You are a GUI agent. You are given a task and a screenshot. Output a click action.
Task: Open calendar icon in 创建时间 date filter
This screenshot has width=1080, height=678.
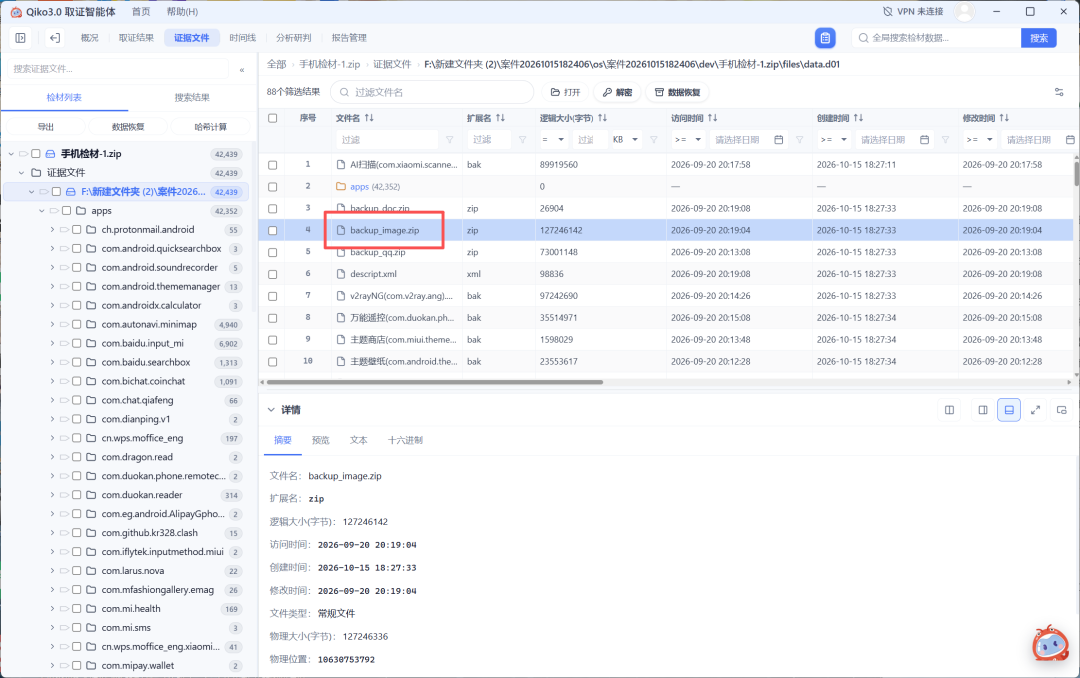pos(924,140)
